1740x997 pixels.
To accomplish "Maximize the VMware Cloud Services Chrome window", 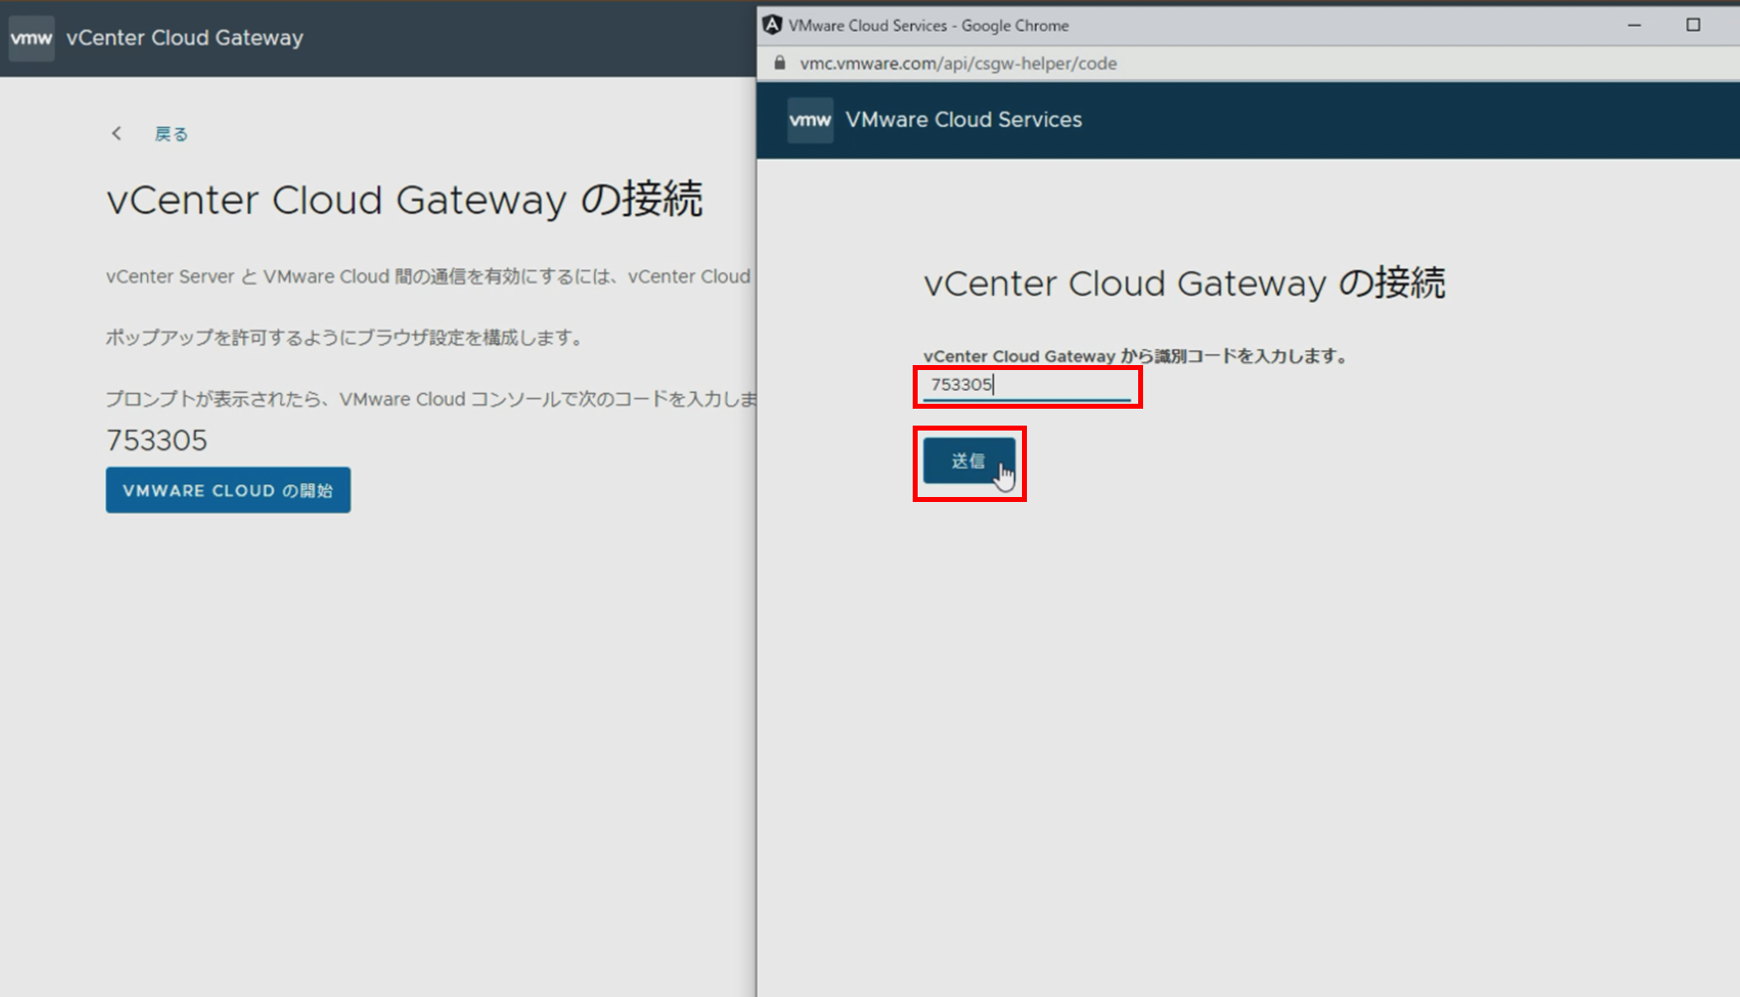I will (x=1693, y=25).
